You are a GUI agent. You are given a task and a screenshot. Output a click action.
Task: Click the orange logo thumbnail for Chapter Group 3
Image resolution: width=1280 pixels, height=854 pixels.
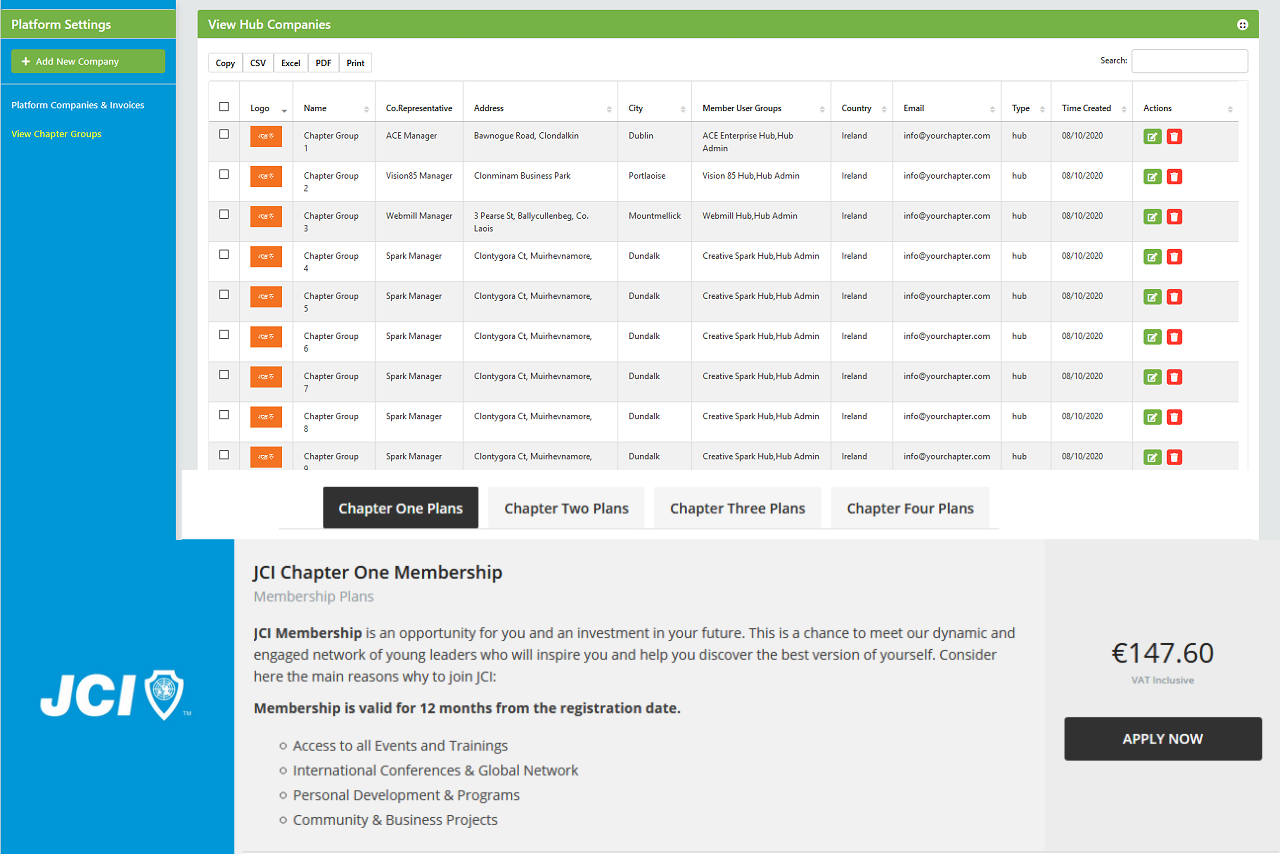(x=265, y=216)
